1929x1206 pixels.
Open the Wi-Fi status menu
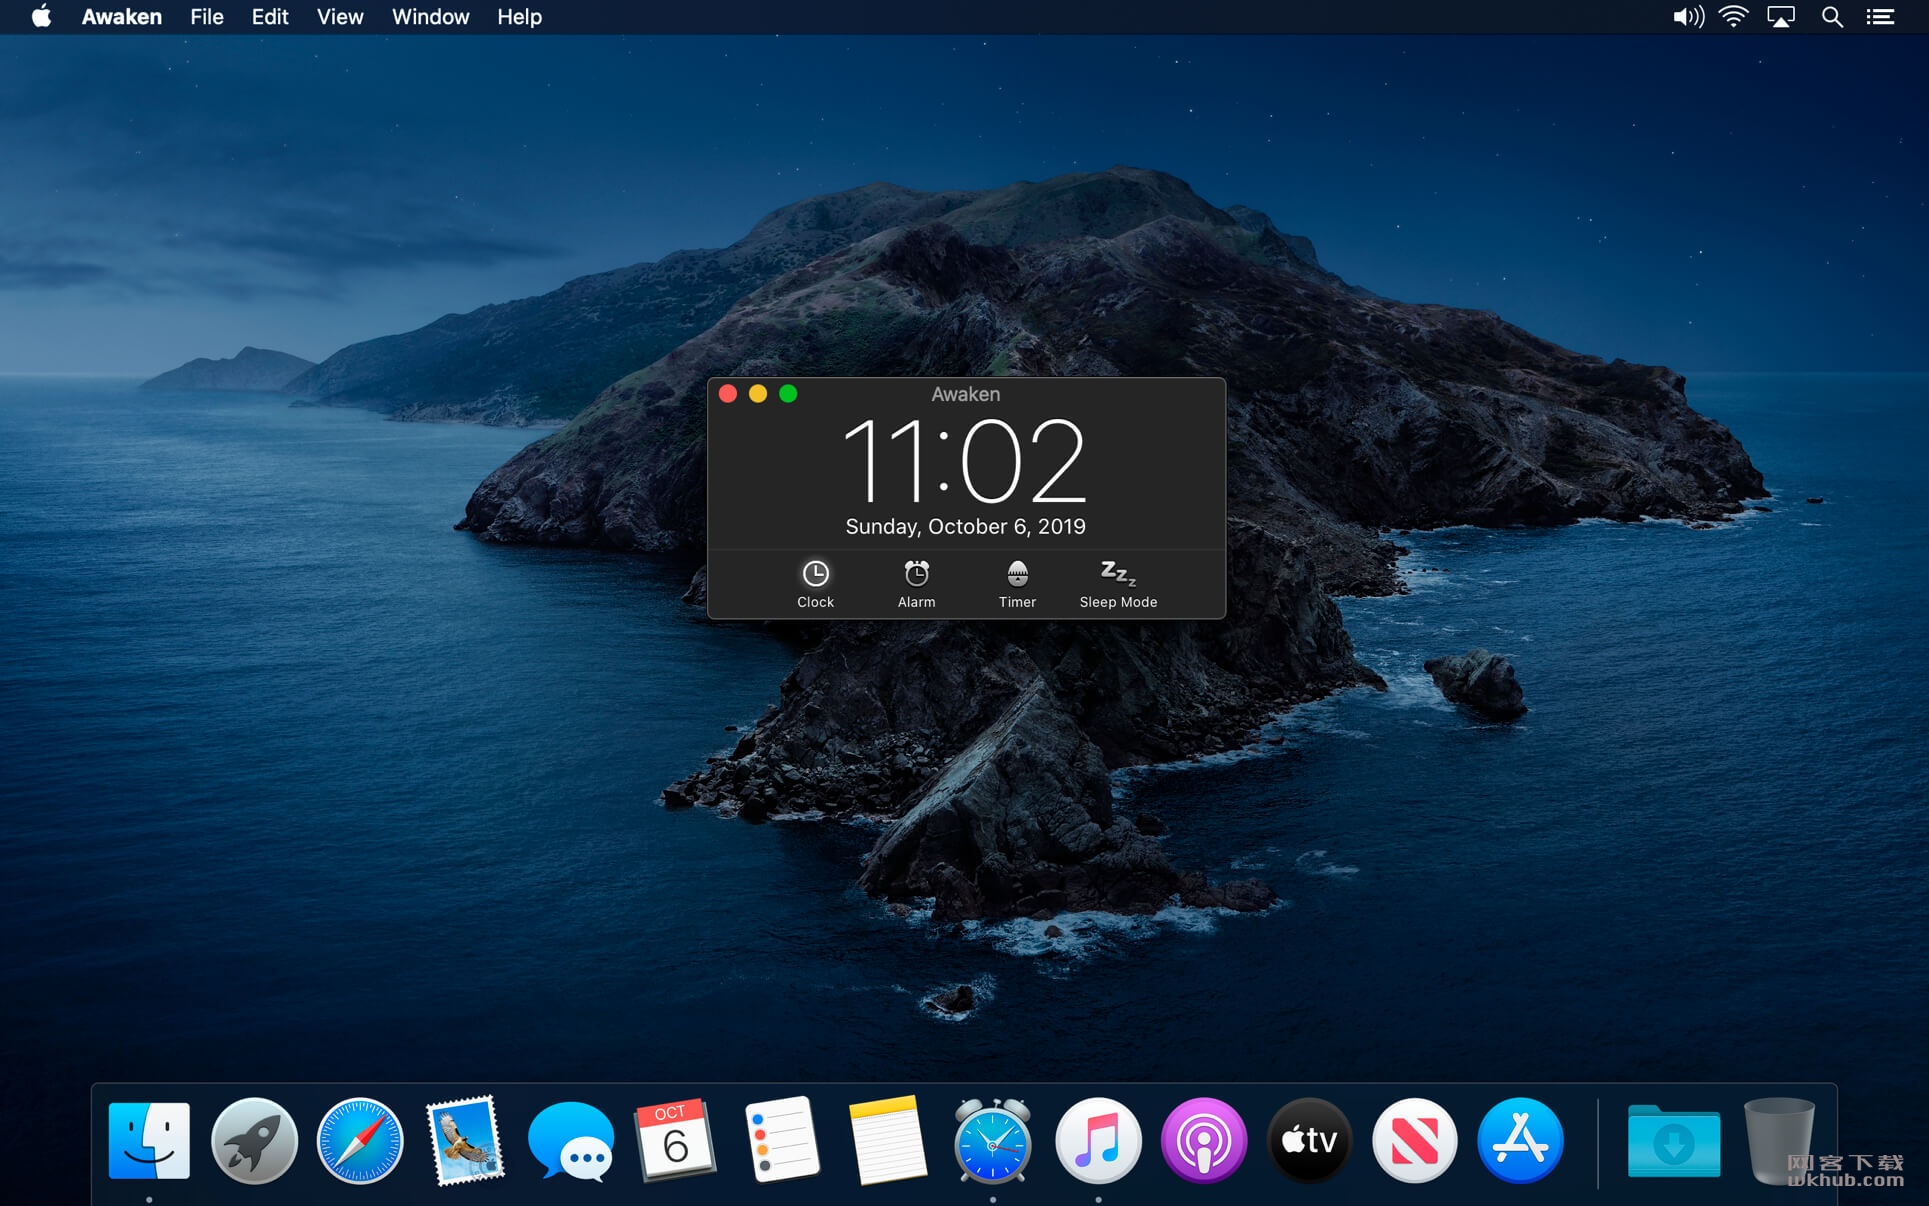1733,16
